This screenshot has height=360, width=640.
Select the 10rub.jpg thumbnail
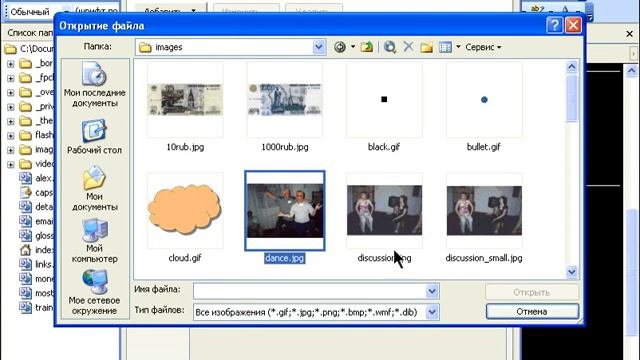[185, 100]
